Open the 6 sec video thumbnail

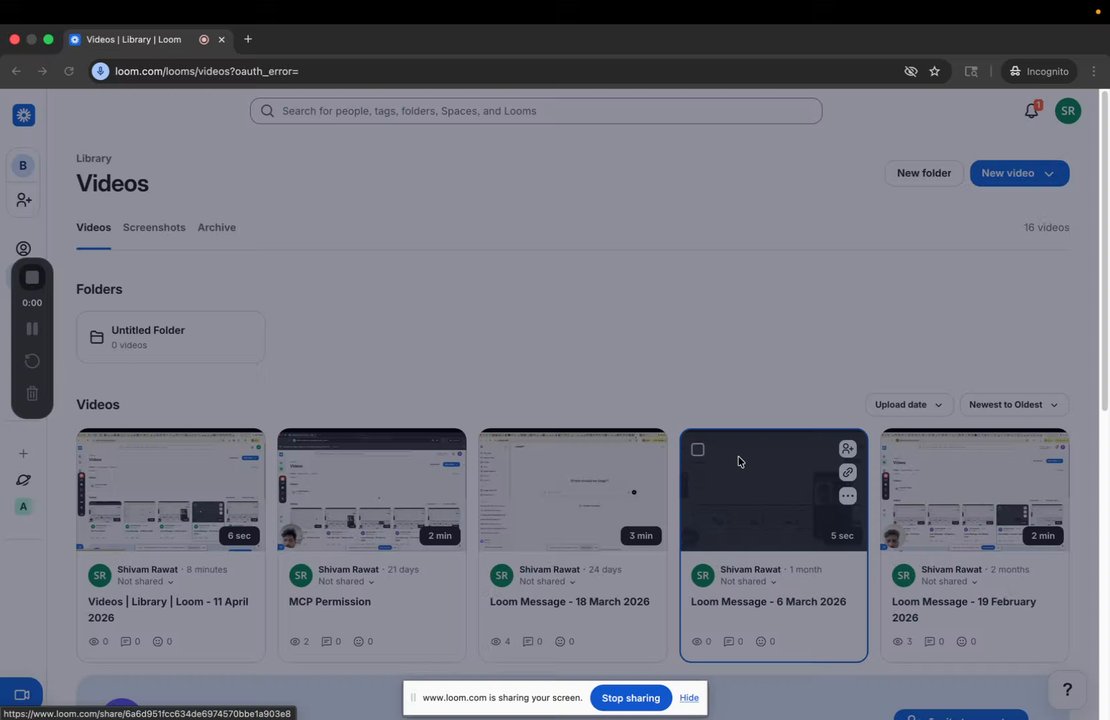click(171, 490)
